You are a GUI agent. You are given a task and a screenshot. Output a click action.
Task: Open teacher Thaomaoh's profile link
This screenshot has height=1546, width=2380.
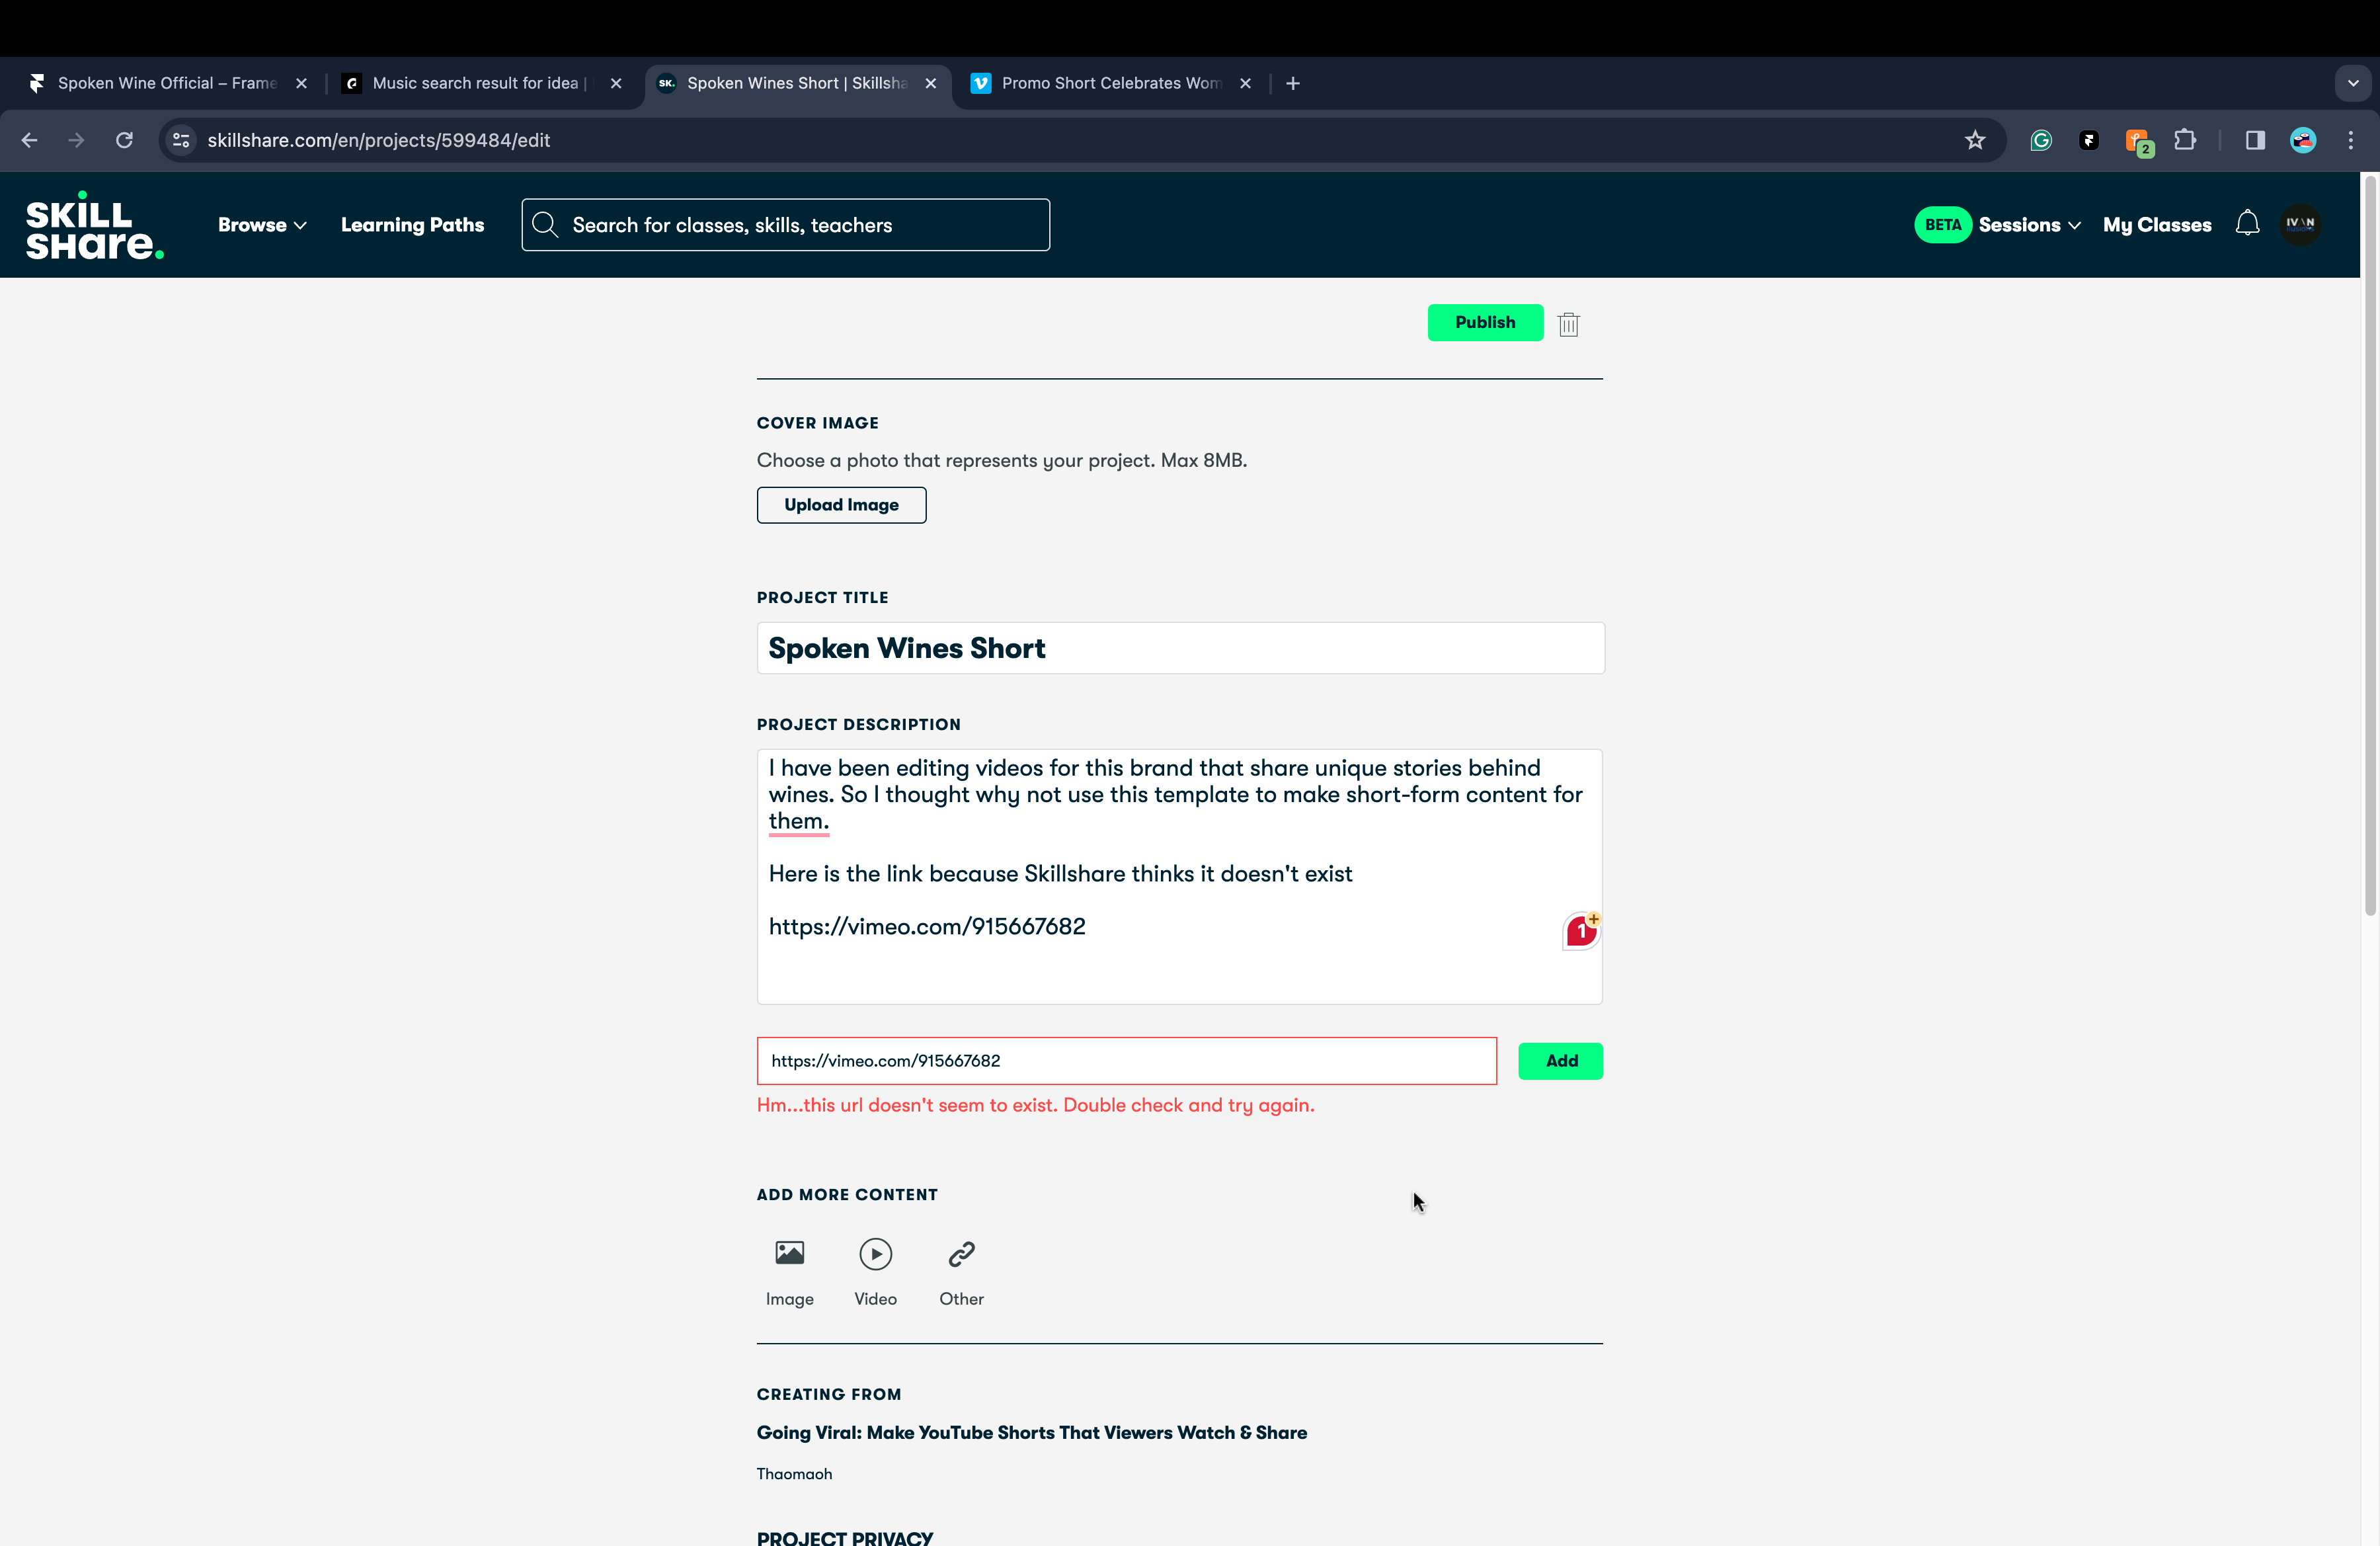(x=794, y=1473)
